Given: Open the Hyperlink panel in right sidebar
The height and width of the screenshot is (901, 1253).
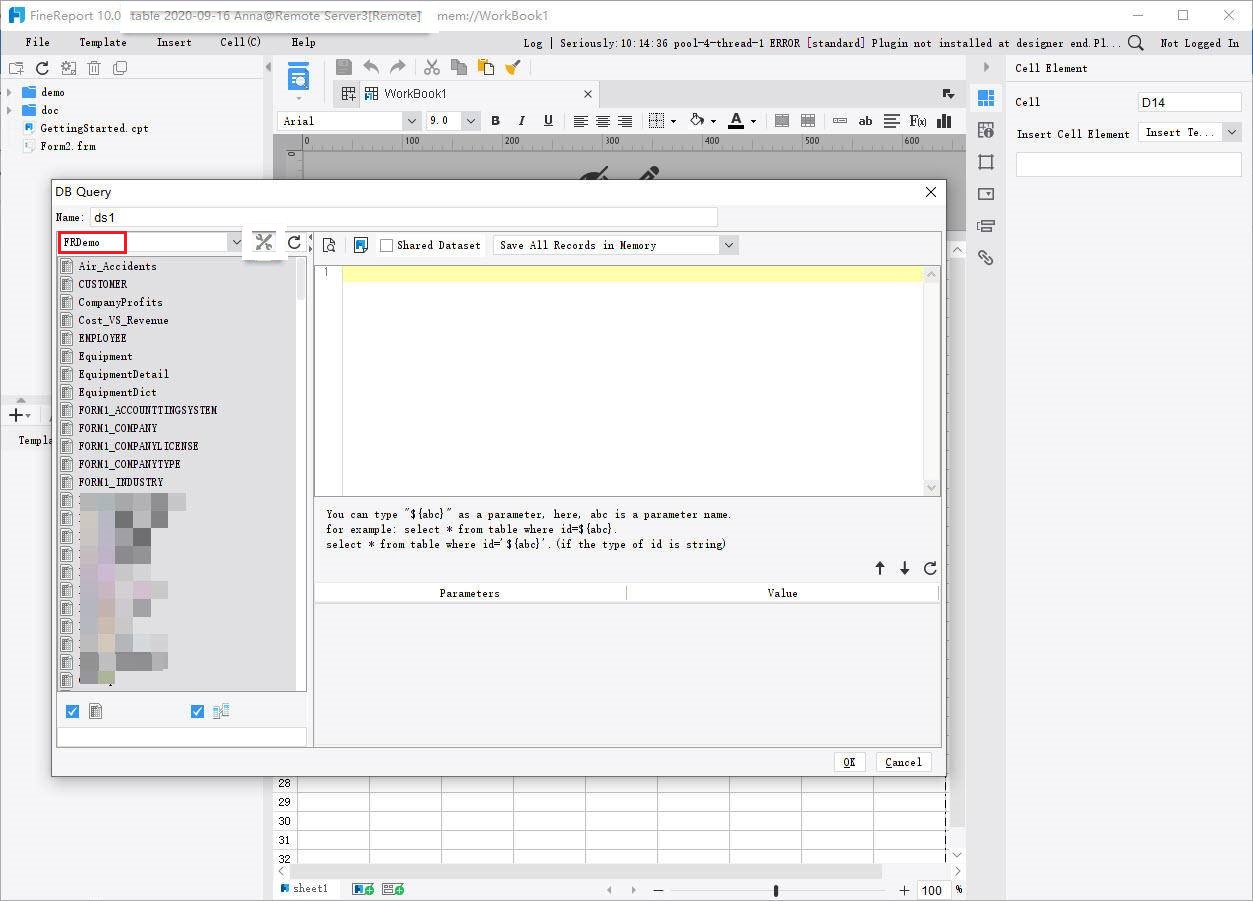Looking at the screenshot, I should (985, 257).
